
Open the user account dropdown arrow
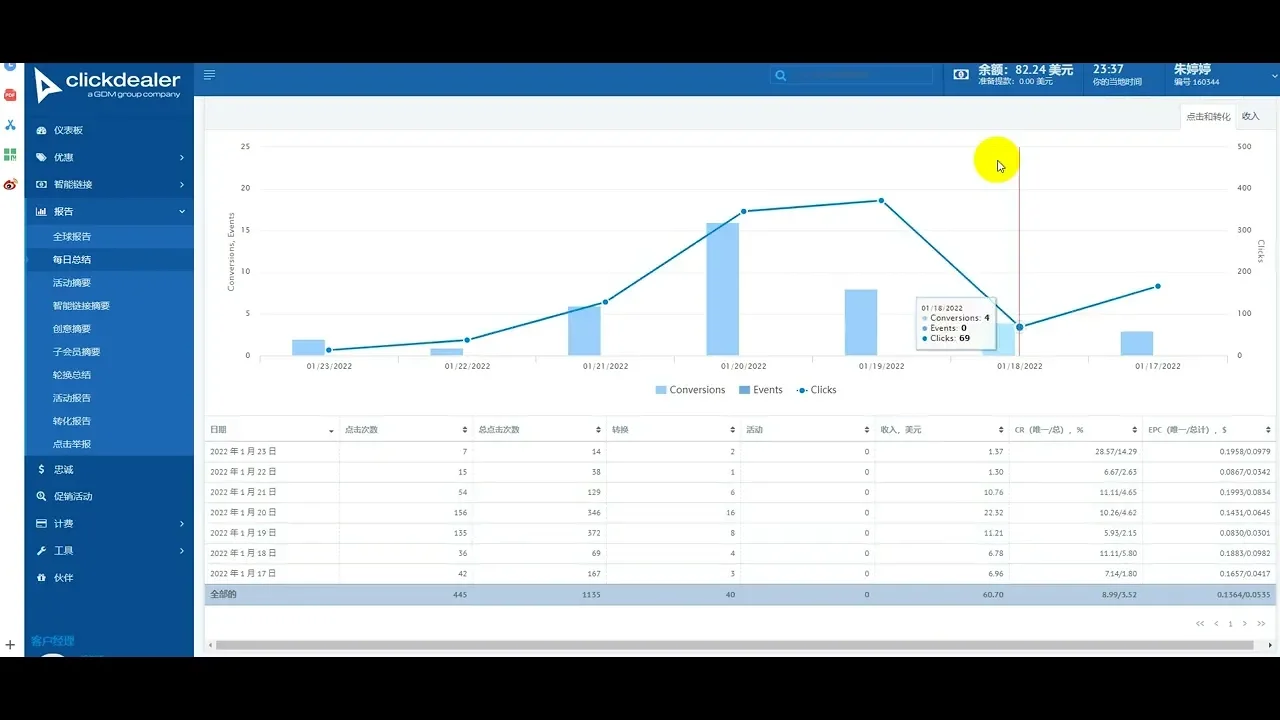click(1274, 76)
